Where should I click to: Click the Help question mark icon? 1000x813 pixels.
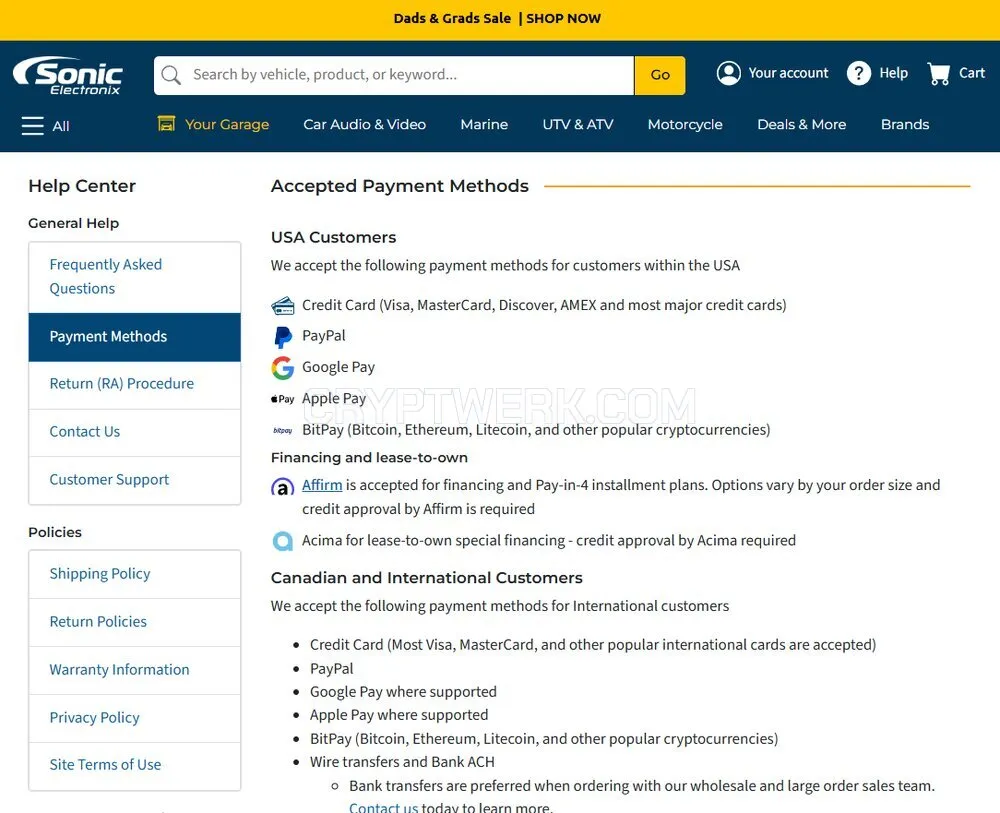tap(858, 73)
